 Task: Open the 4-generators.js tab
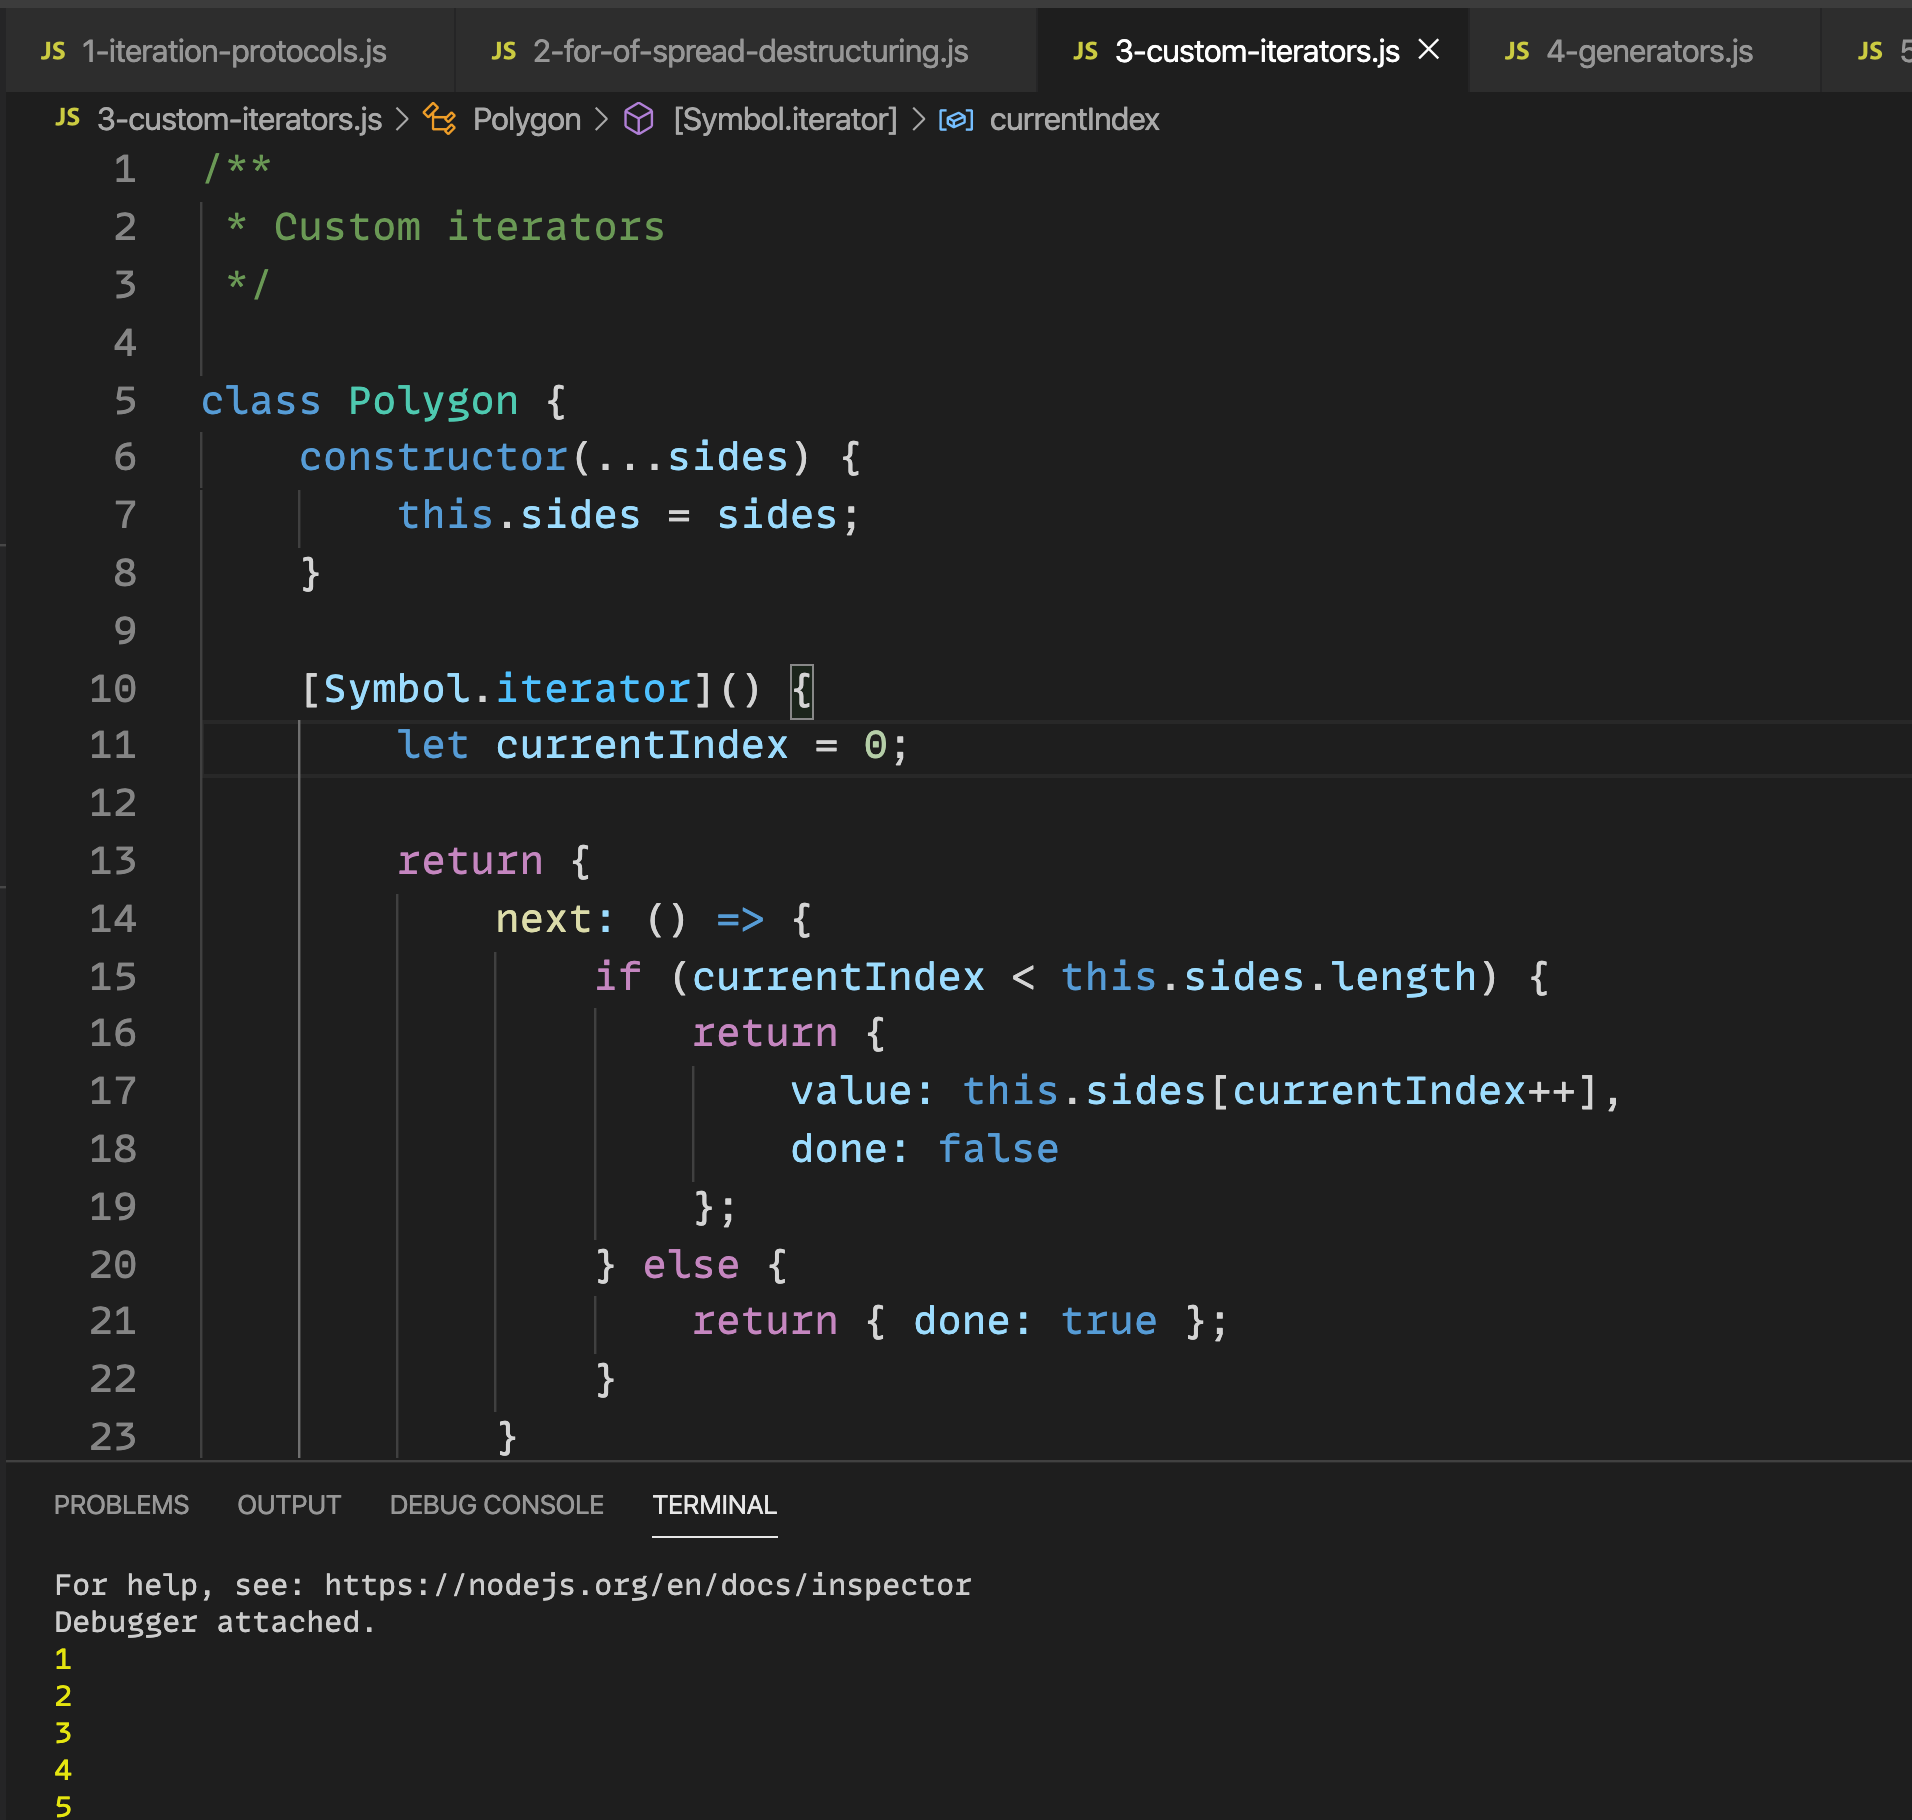(x=1647, y=51)
